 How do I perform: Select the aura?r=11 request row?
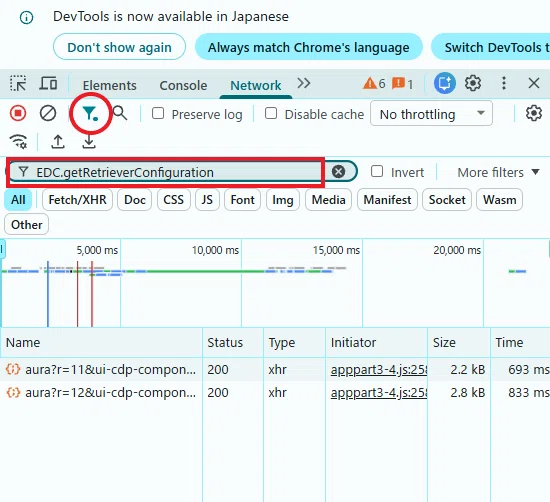[x=275, y=369]
